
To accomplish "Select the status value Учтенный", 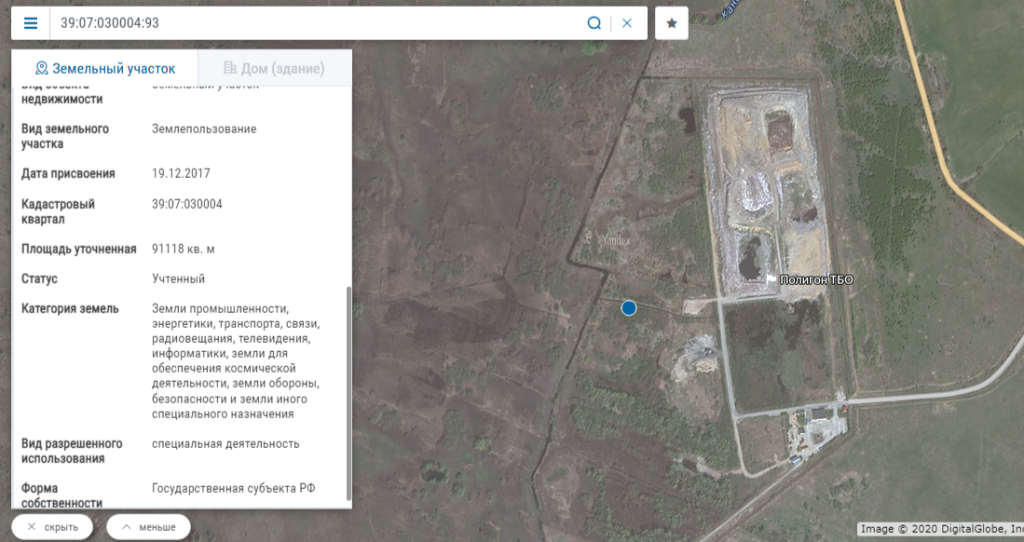I will (178, 279).
